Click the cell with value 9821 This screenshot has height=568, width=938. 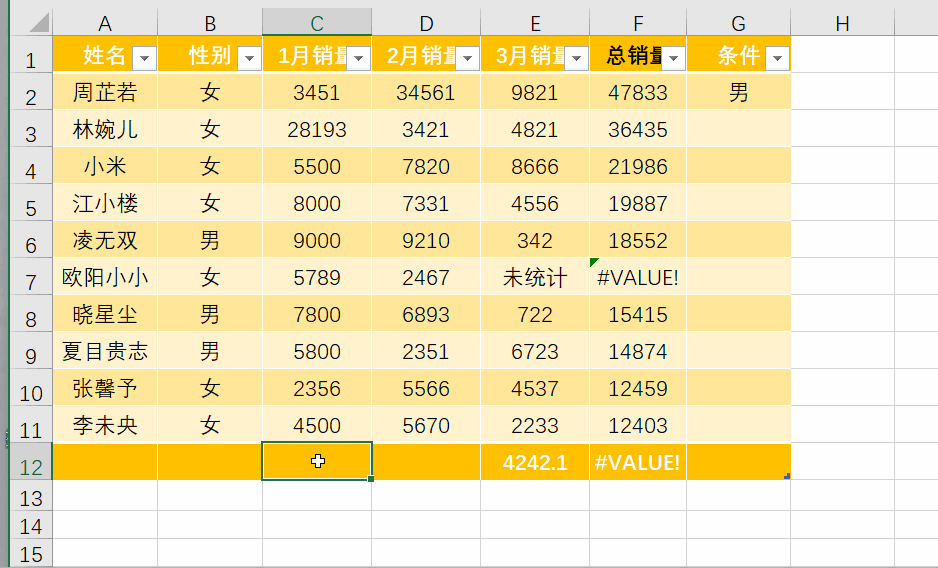535,92
